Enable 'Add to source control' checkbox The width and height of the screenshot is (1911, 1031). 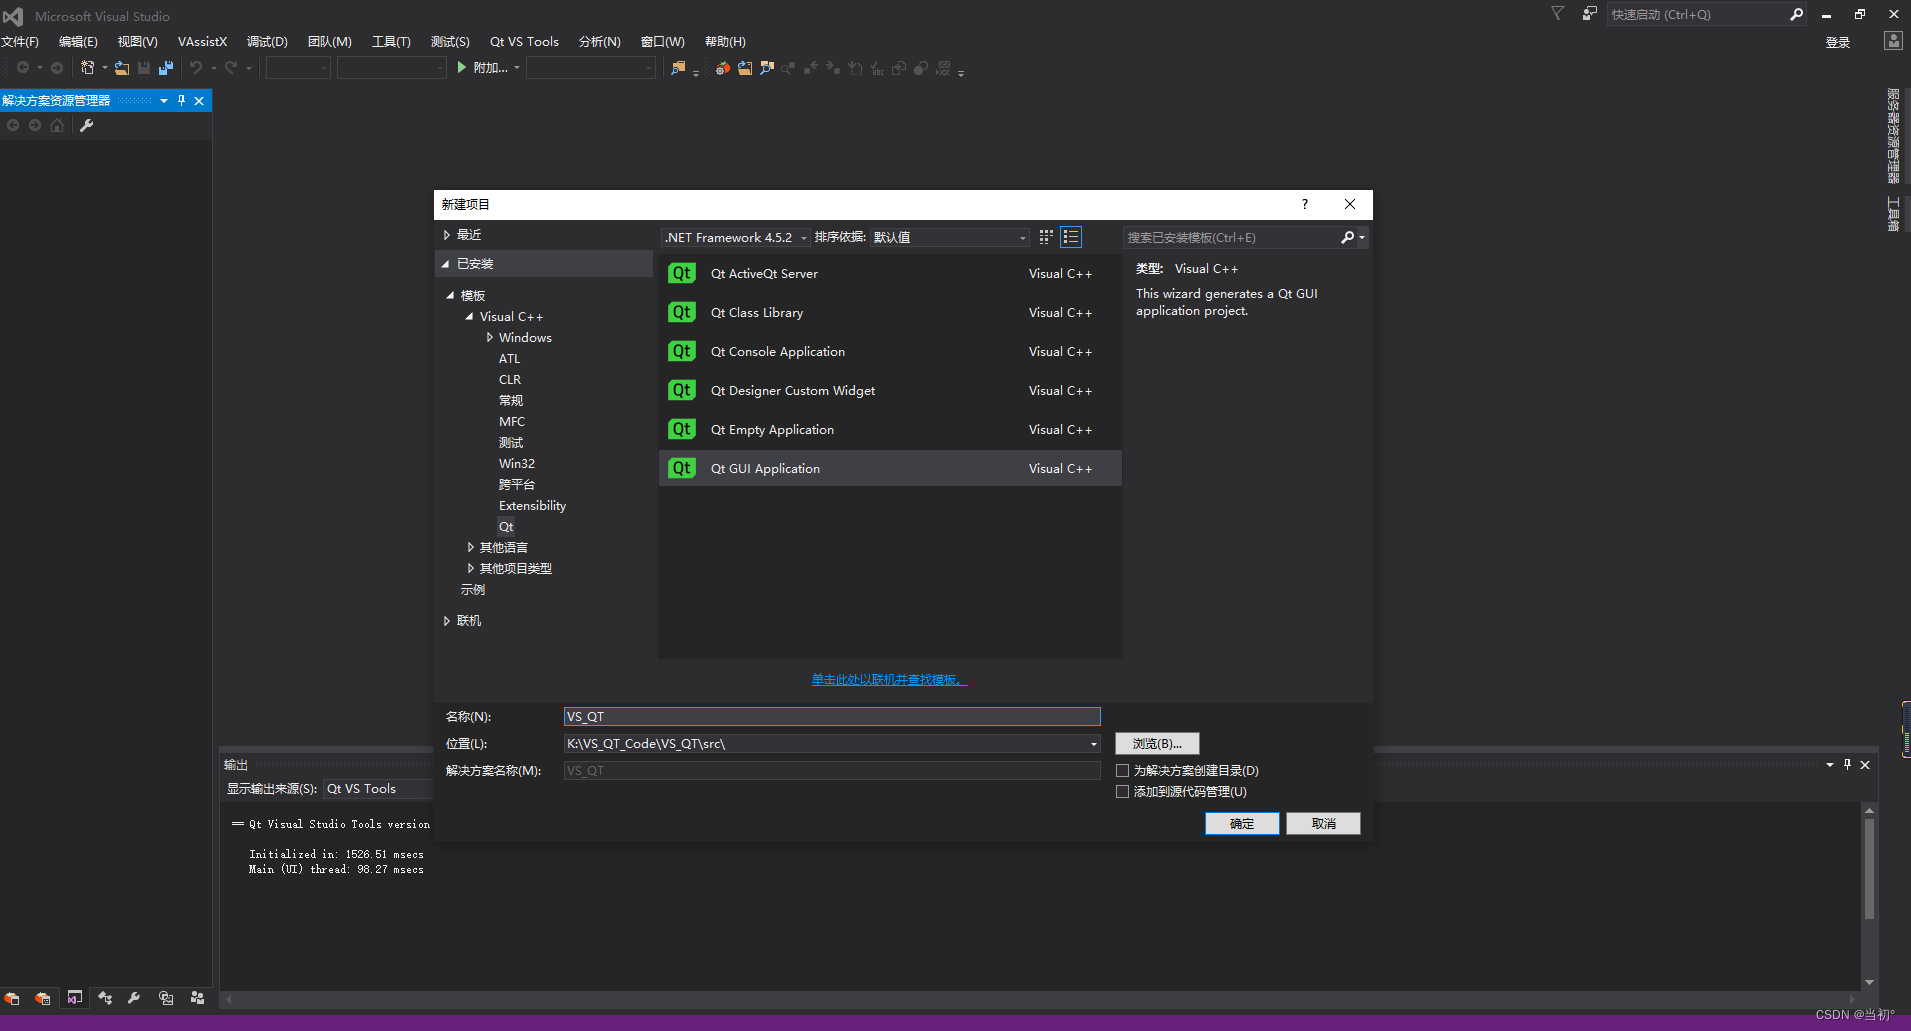pyautogui.click(x=1122, y=791)
